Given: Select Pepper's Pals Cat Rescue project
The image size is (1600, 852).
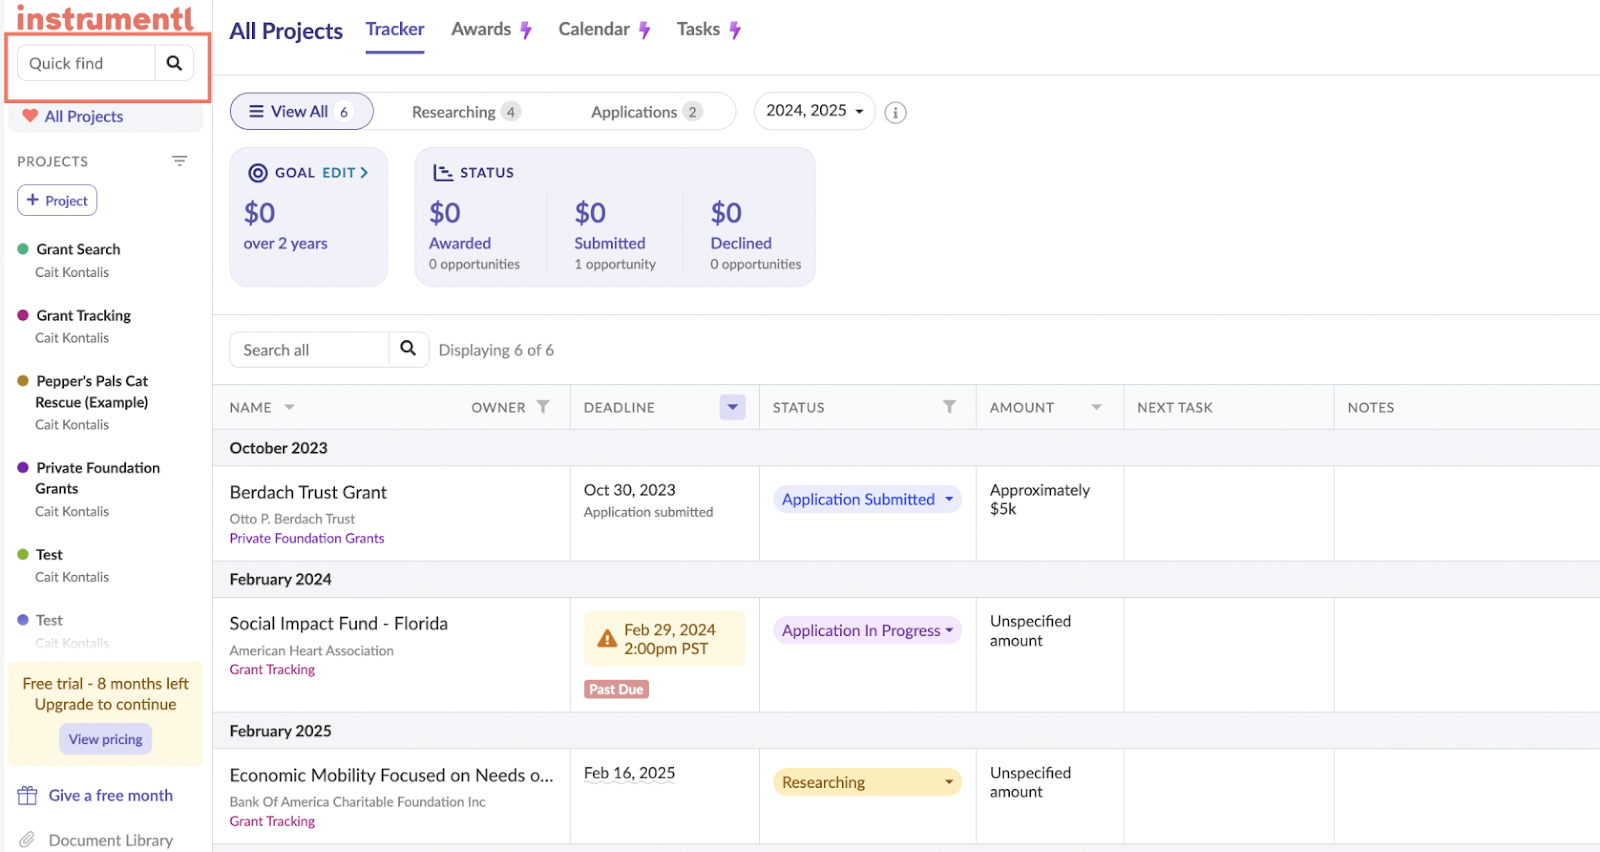Looking at the screenshot, I should pyautogui.click(x=92, y=391).
